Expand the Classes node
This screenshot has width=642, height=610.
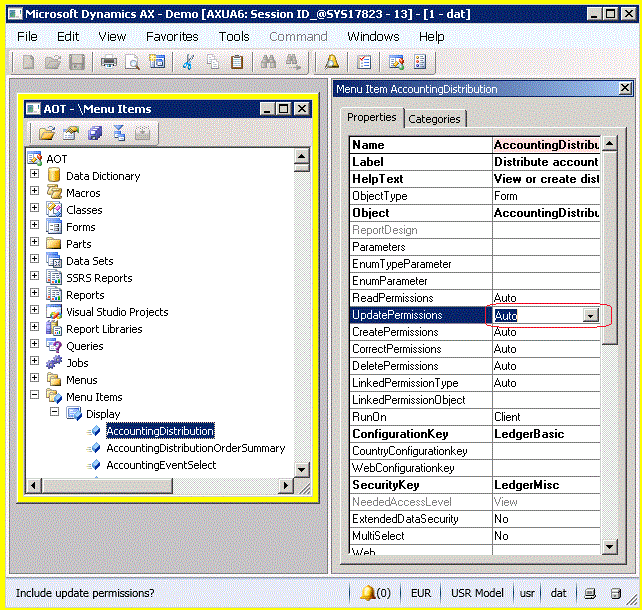click(x=35, y=208)
